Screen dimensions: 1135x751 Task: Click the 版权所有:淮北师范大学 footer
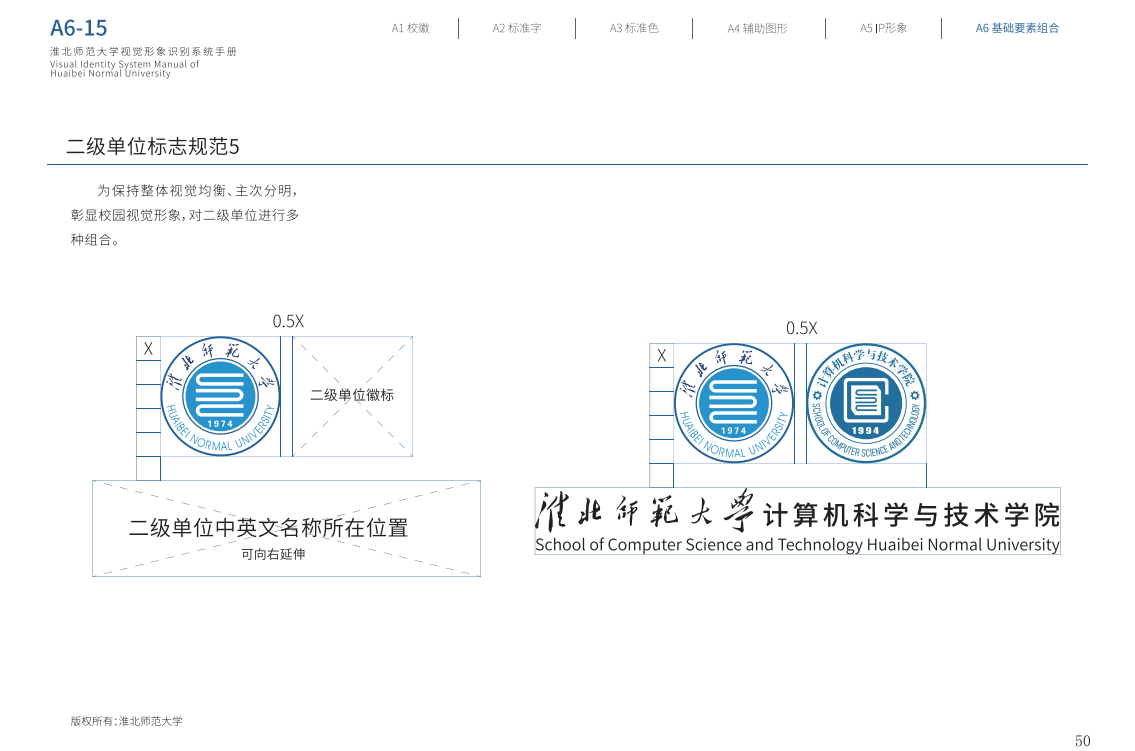pos(127,721)
